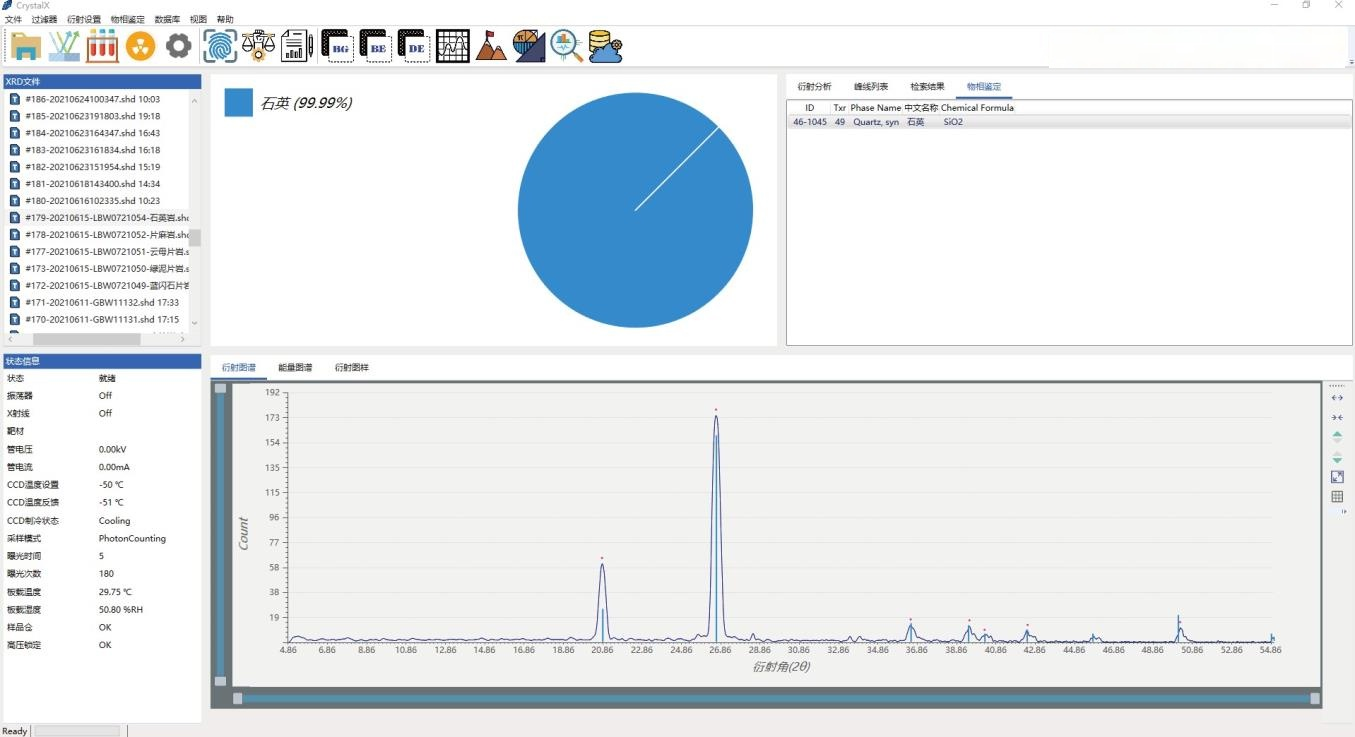Toggle chart fullscreen expand icon
1355x737 pixels.
1337,477
